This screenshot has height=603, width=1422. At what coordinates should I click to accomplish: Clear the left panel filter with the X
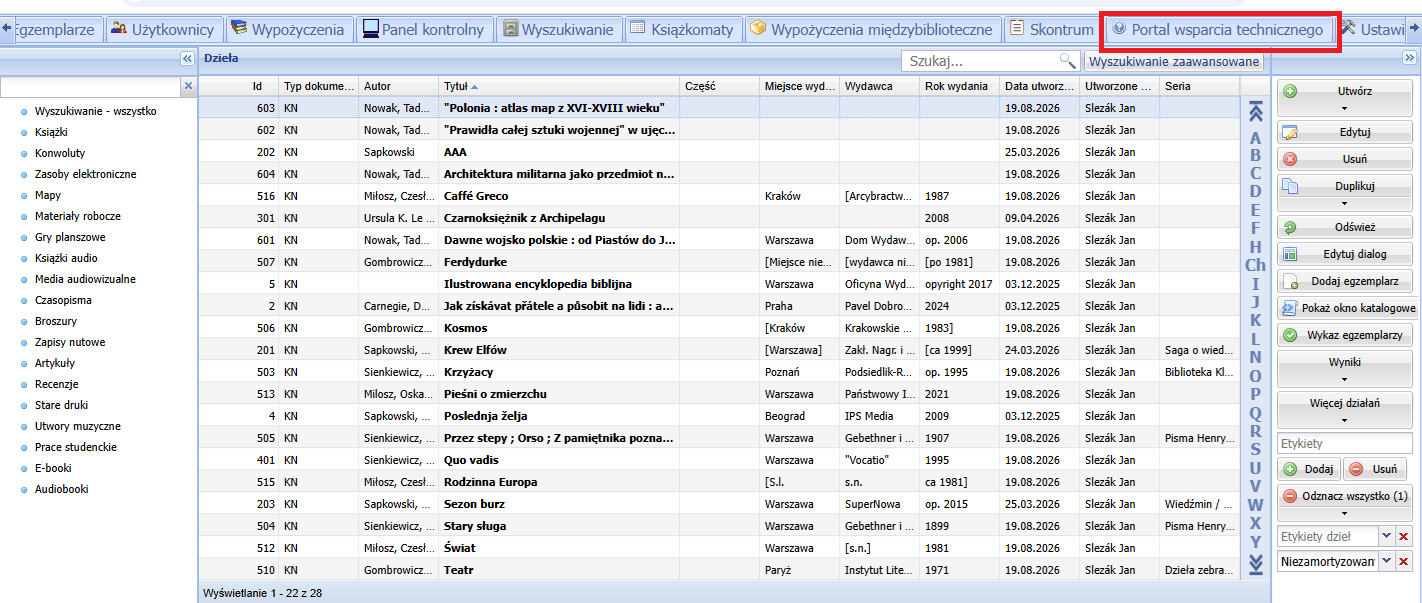point(188,87)
